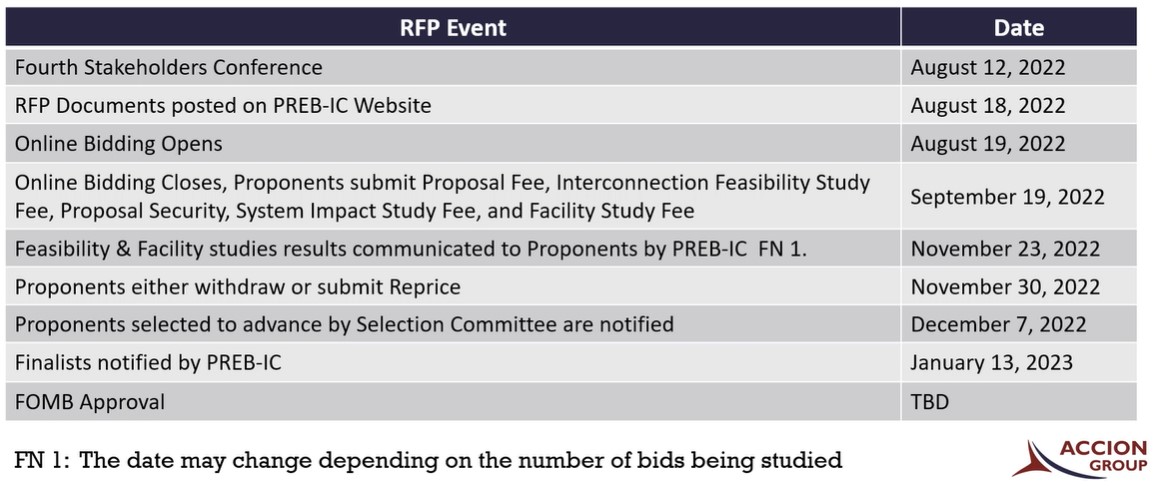Select RFP Documents posted on PREB-IC Website
This screenshot has width=1156, height=486.
pyautogui.click(x=223, y=105)
